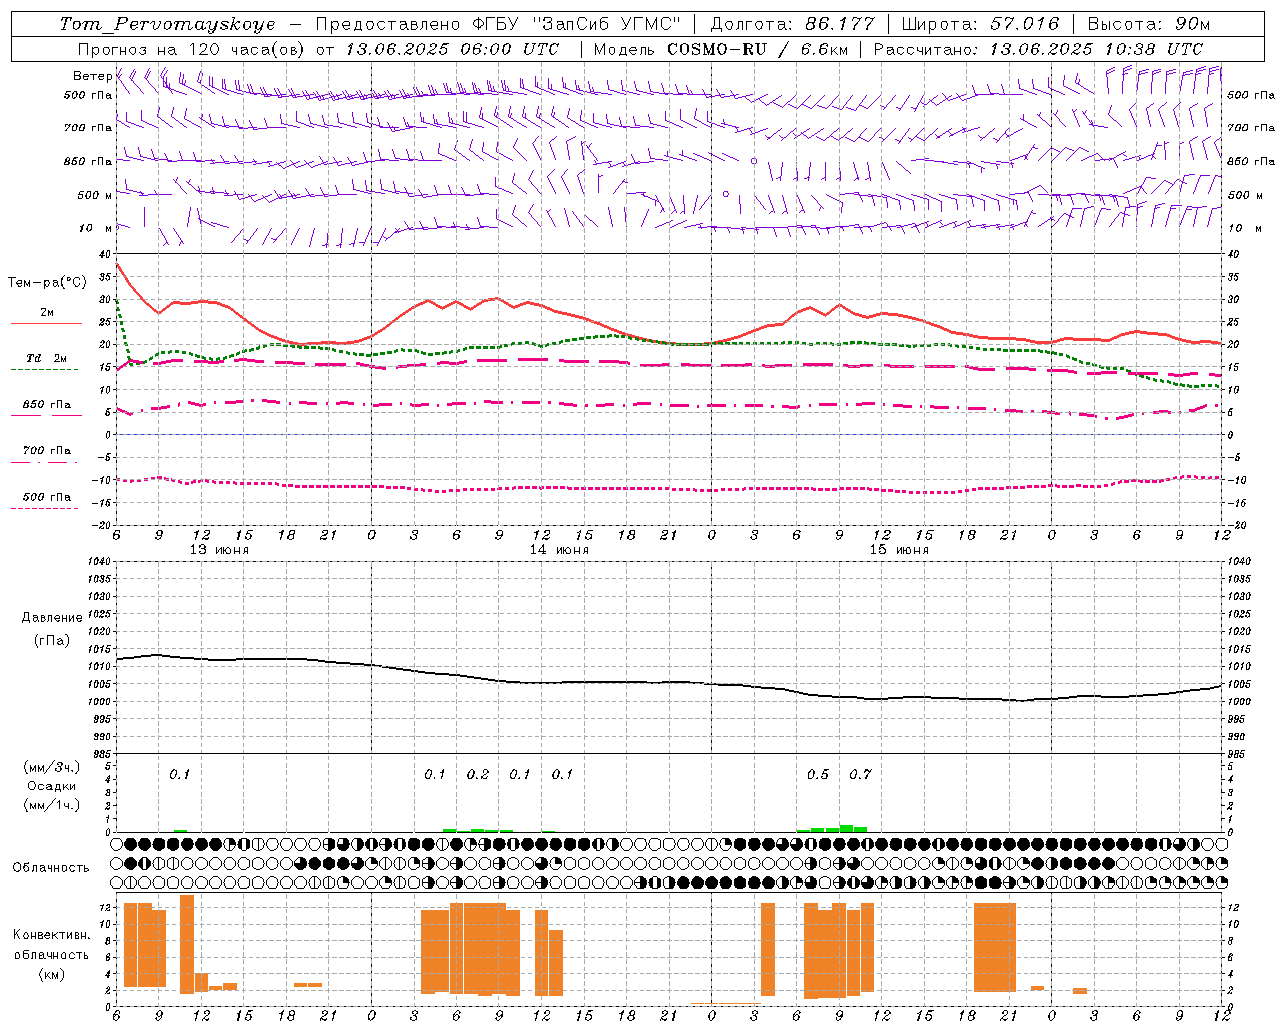Click the (гПа) unit label under Давление
The height and width of the screenshot is (1024, 1280).
point(52,641)
